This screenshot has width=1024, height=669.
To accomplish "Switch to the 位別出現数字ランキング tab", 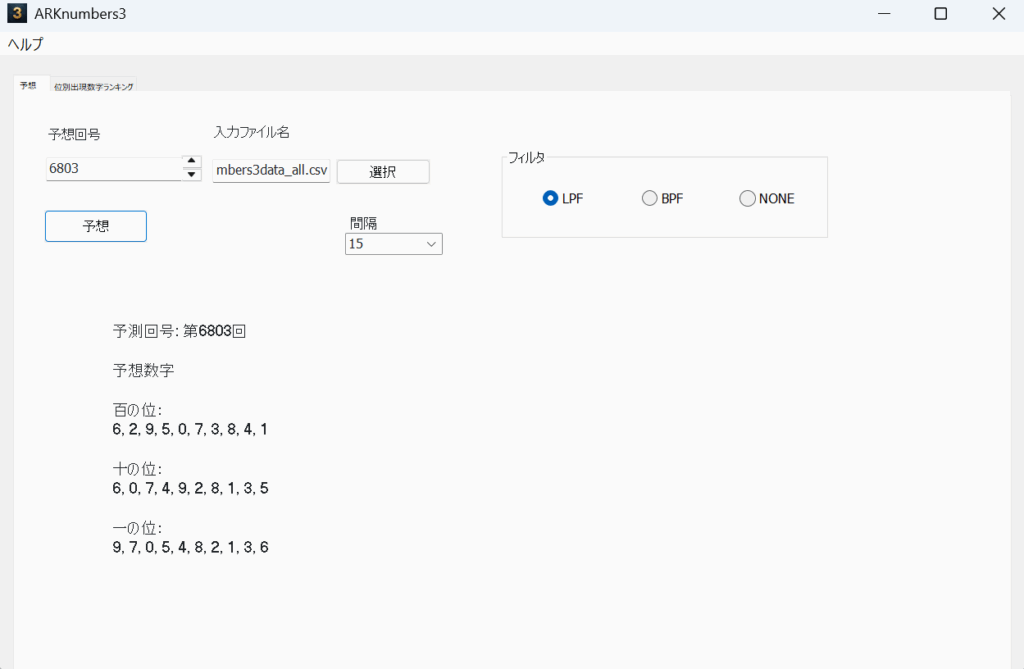I will (x=94, y=87).
